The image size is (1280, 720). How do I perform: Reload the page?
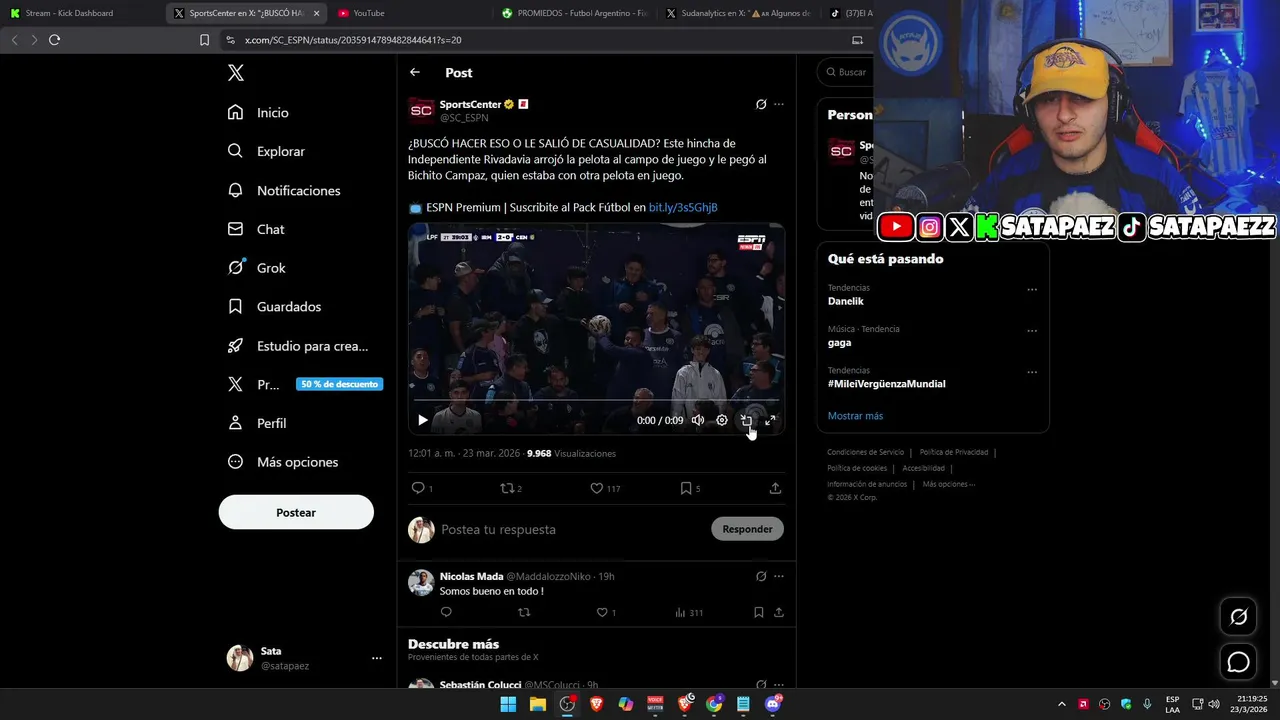click(x=54, y=40)
